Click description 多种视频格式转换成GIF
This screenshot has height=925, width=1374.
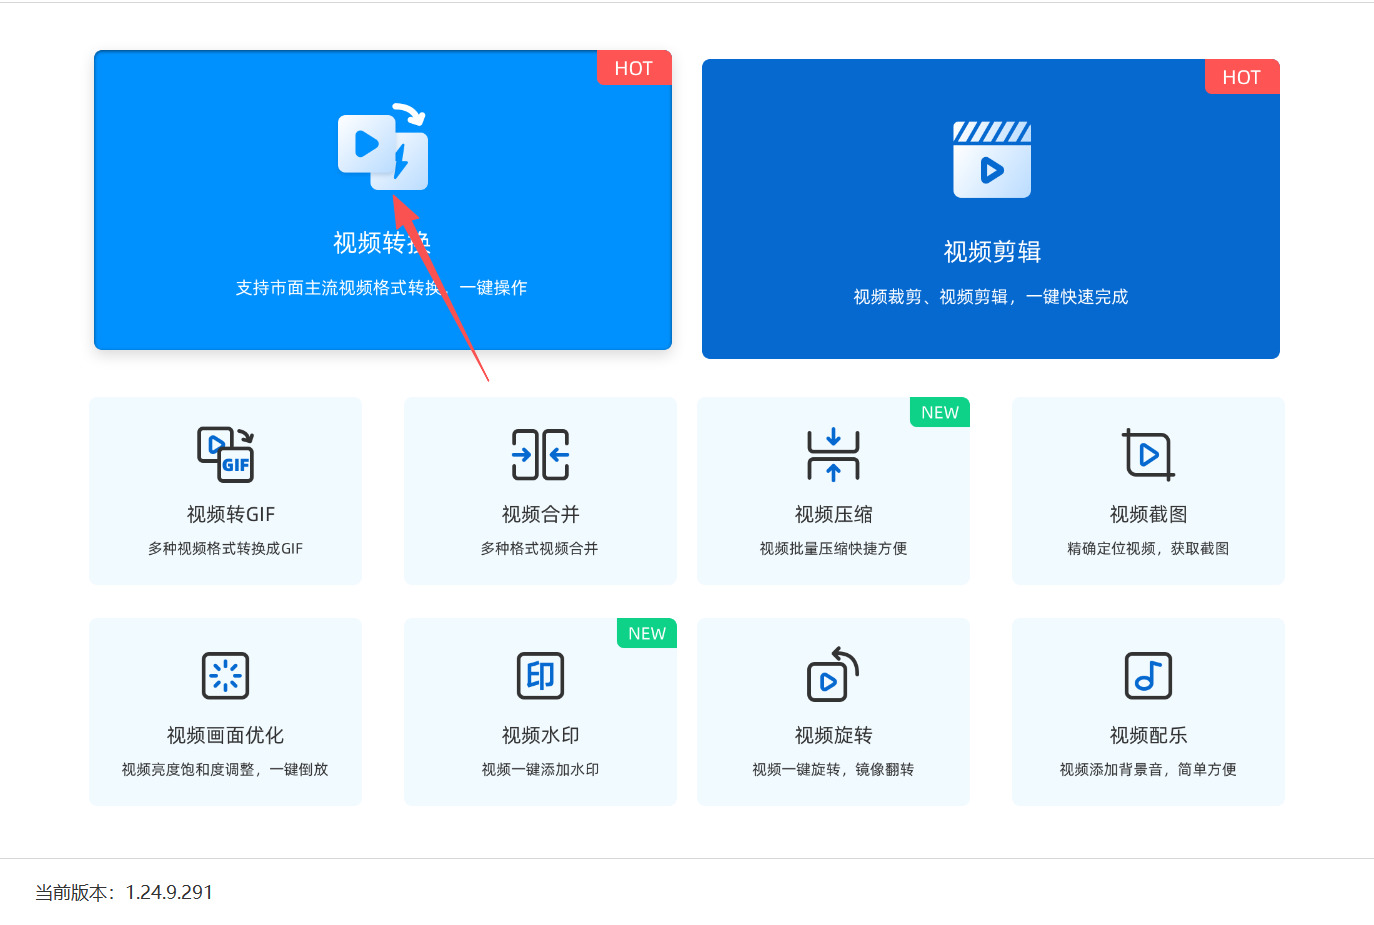(x=225, y=548)
